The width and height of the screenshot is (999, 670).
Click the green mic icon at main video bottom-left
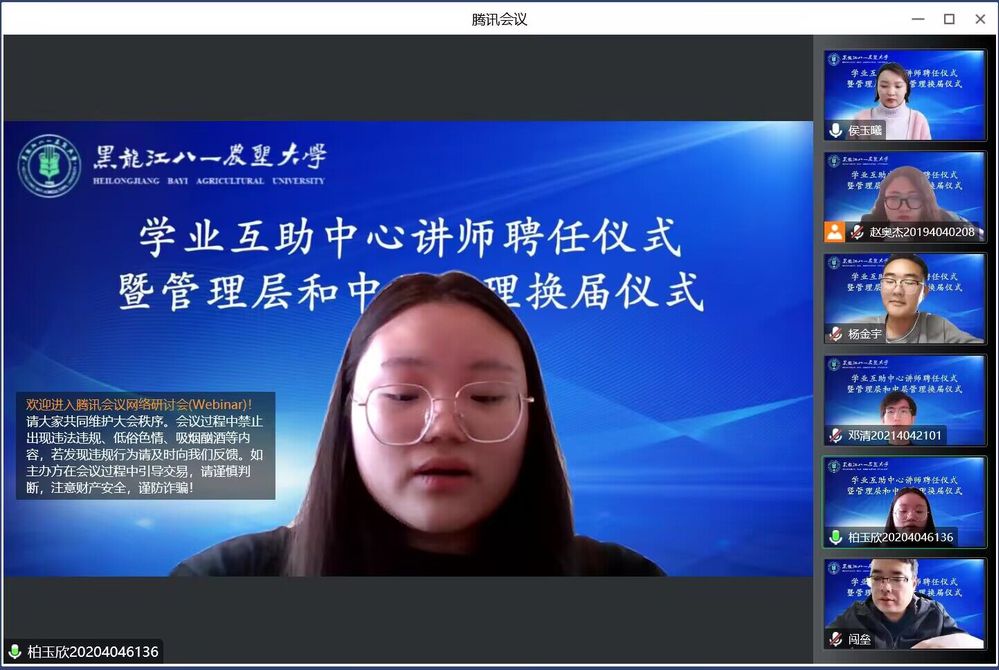(15, 652)
